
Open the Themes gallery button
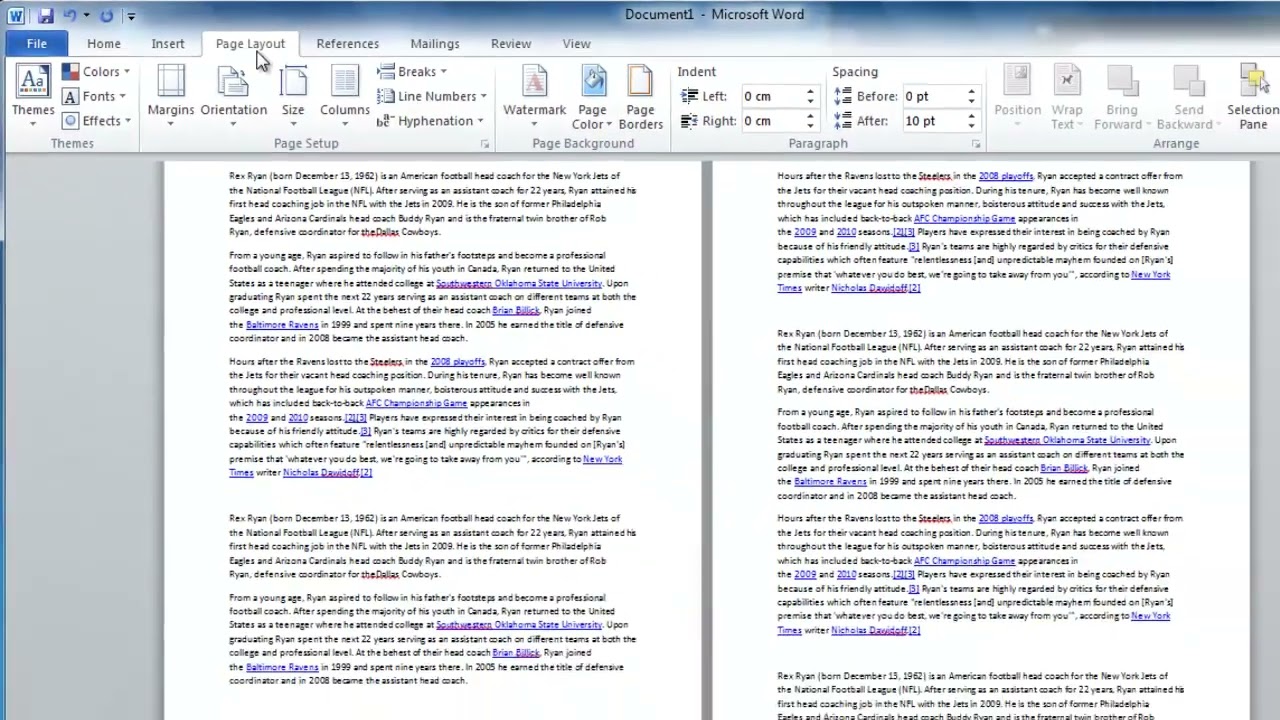[32, 95]
